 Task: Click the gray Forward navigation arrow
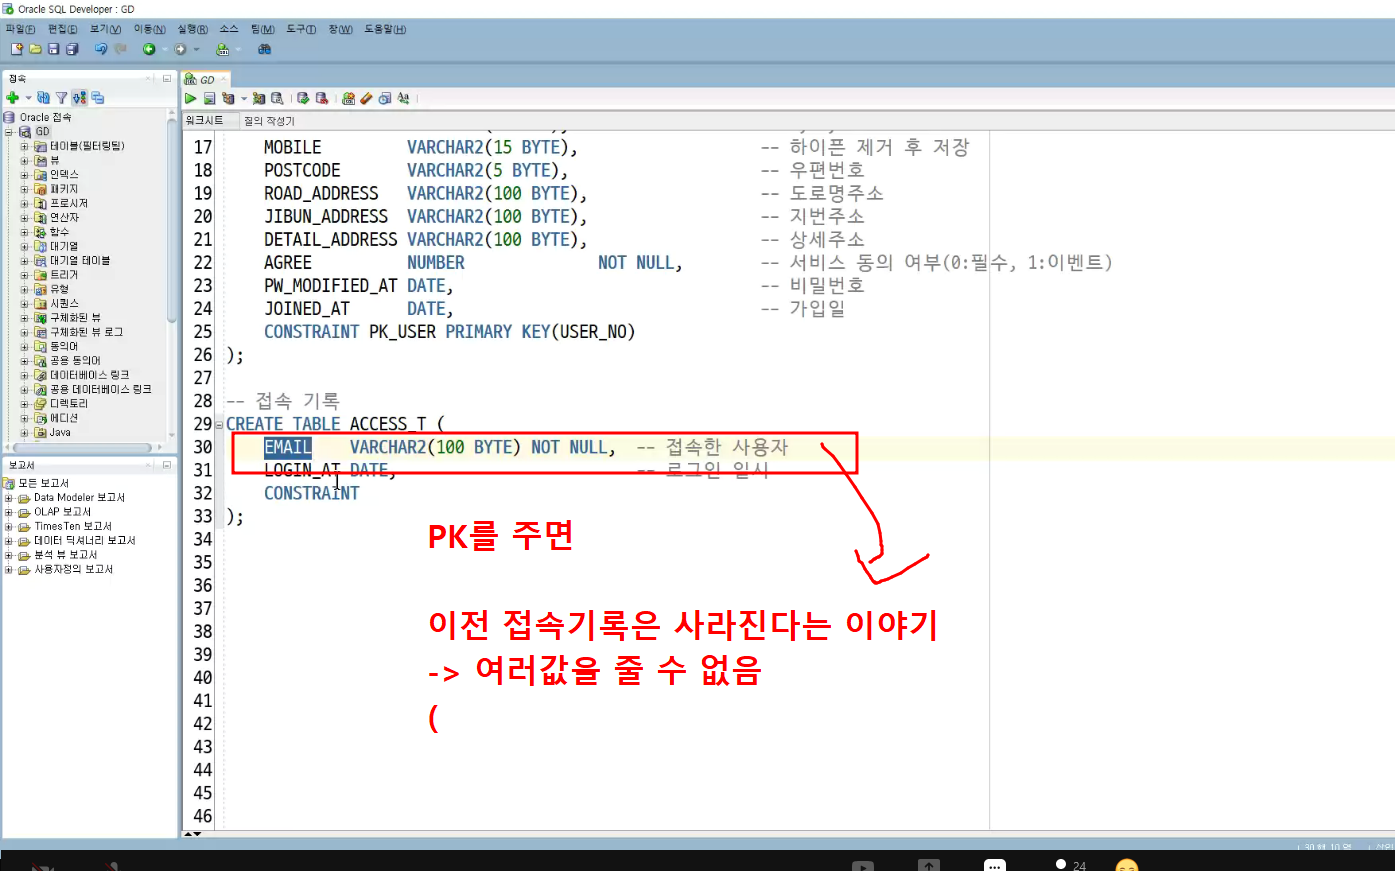181,48
